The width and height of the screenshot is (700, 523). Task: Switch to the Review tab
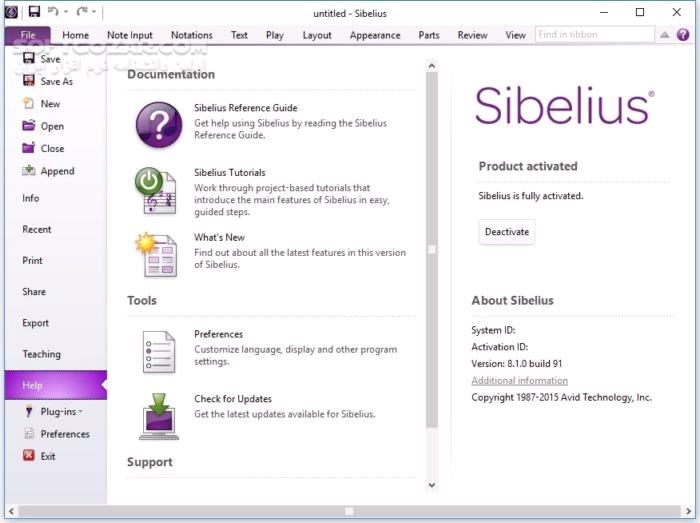click(x=472, y=35)
